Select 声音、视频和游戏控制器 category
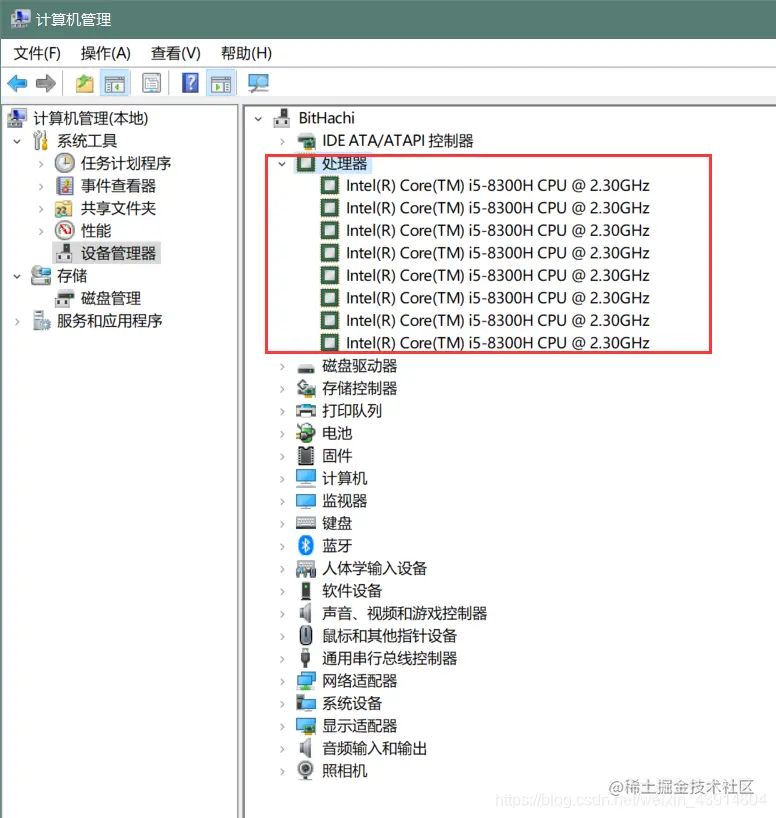776x818 pixels. pyautogui.click(x=404, y=613)
